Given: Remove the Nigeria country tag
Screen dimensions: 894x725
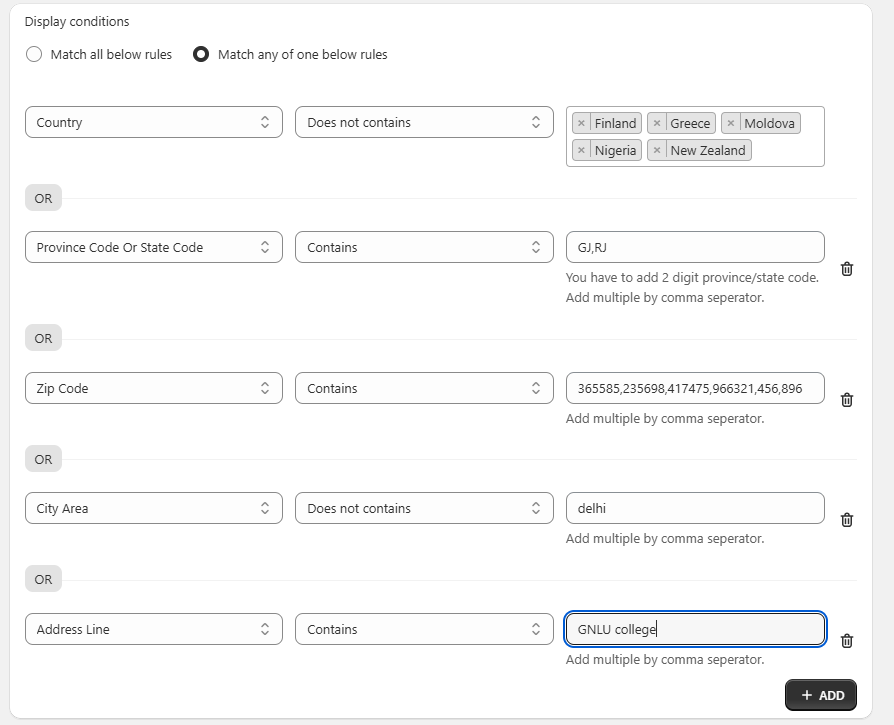Looking at the screenshot, I should click(581, 151).
